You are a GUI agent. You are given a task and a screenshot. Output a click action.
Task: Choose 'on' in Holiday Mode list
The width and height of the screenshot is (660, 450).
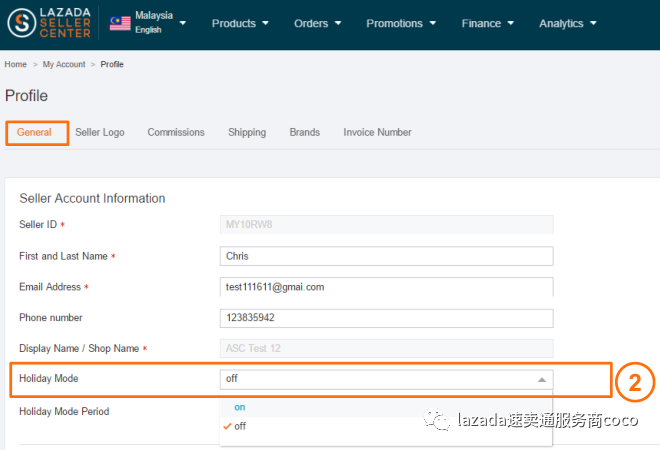pyautogui.click(x=386, y=407)
